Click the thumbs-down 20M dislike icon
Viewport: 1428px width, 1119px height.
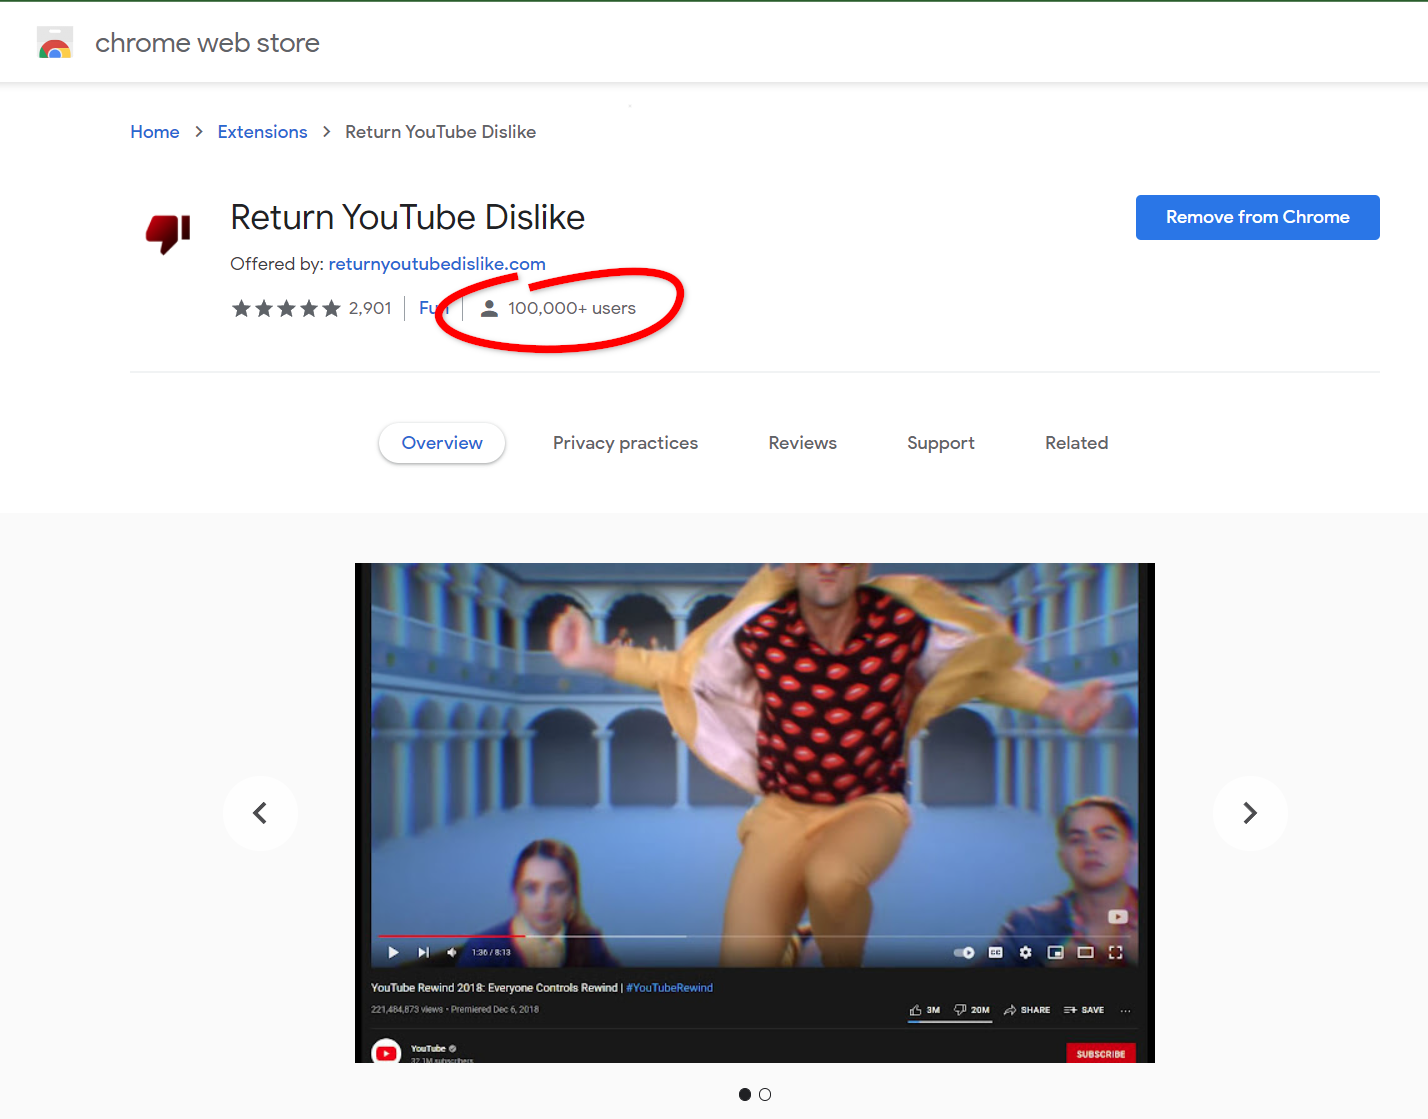[x=960, y=1010]
